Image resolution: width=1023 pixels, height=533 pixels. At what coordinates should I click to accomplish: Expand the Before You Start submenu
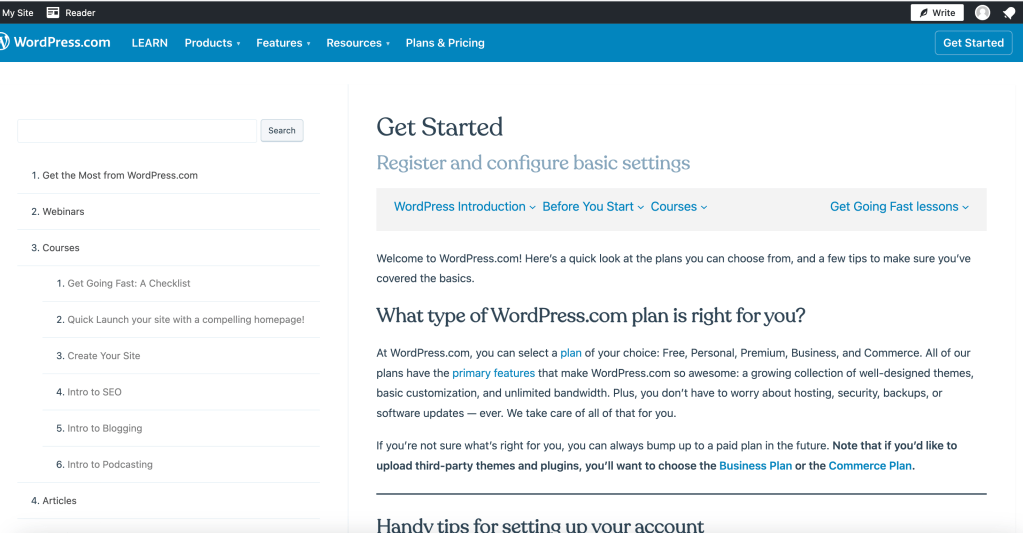click(x=592, y=207)
